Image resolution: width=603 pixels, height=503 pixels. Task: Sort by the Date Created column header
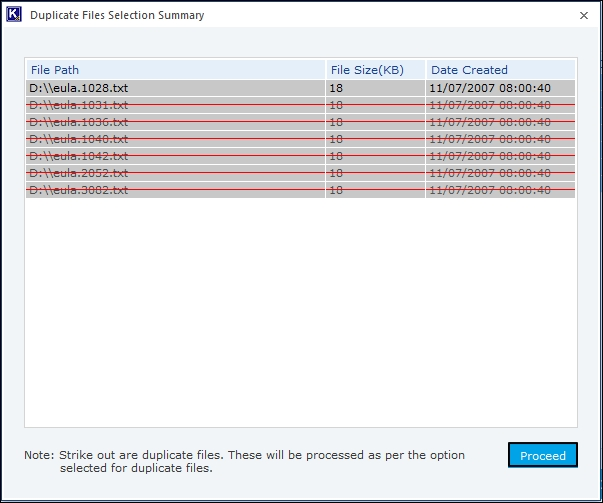point(500,70)
